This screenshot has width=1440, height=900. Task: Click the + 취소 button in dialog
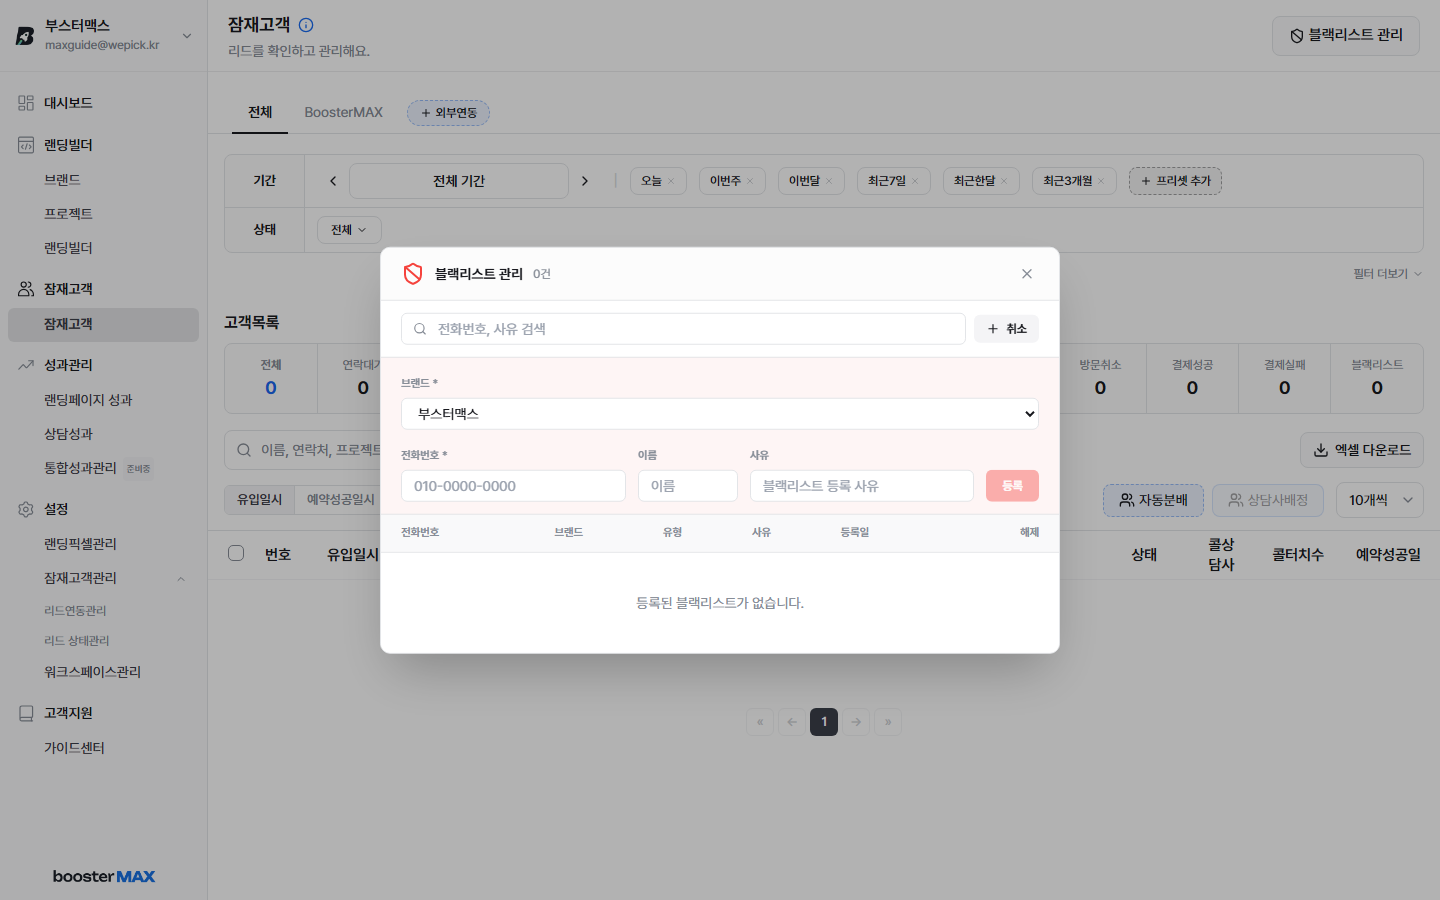click(1006, 329)
